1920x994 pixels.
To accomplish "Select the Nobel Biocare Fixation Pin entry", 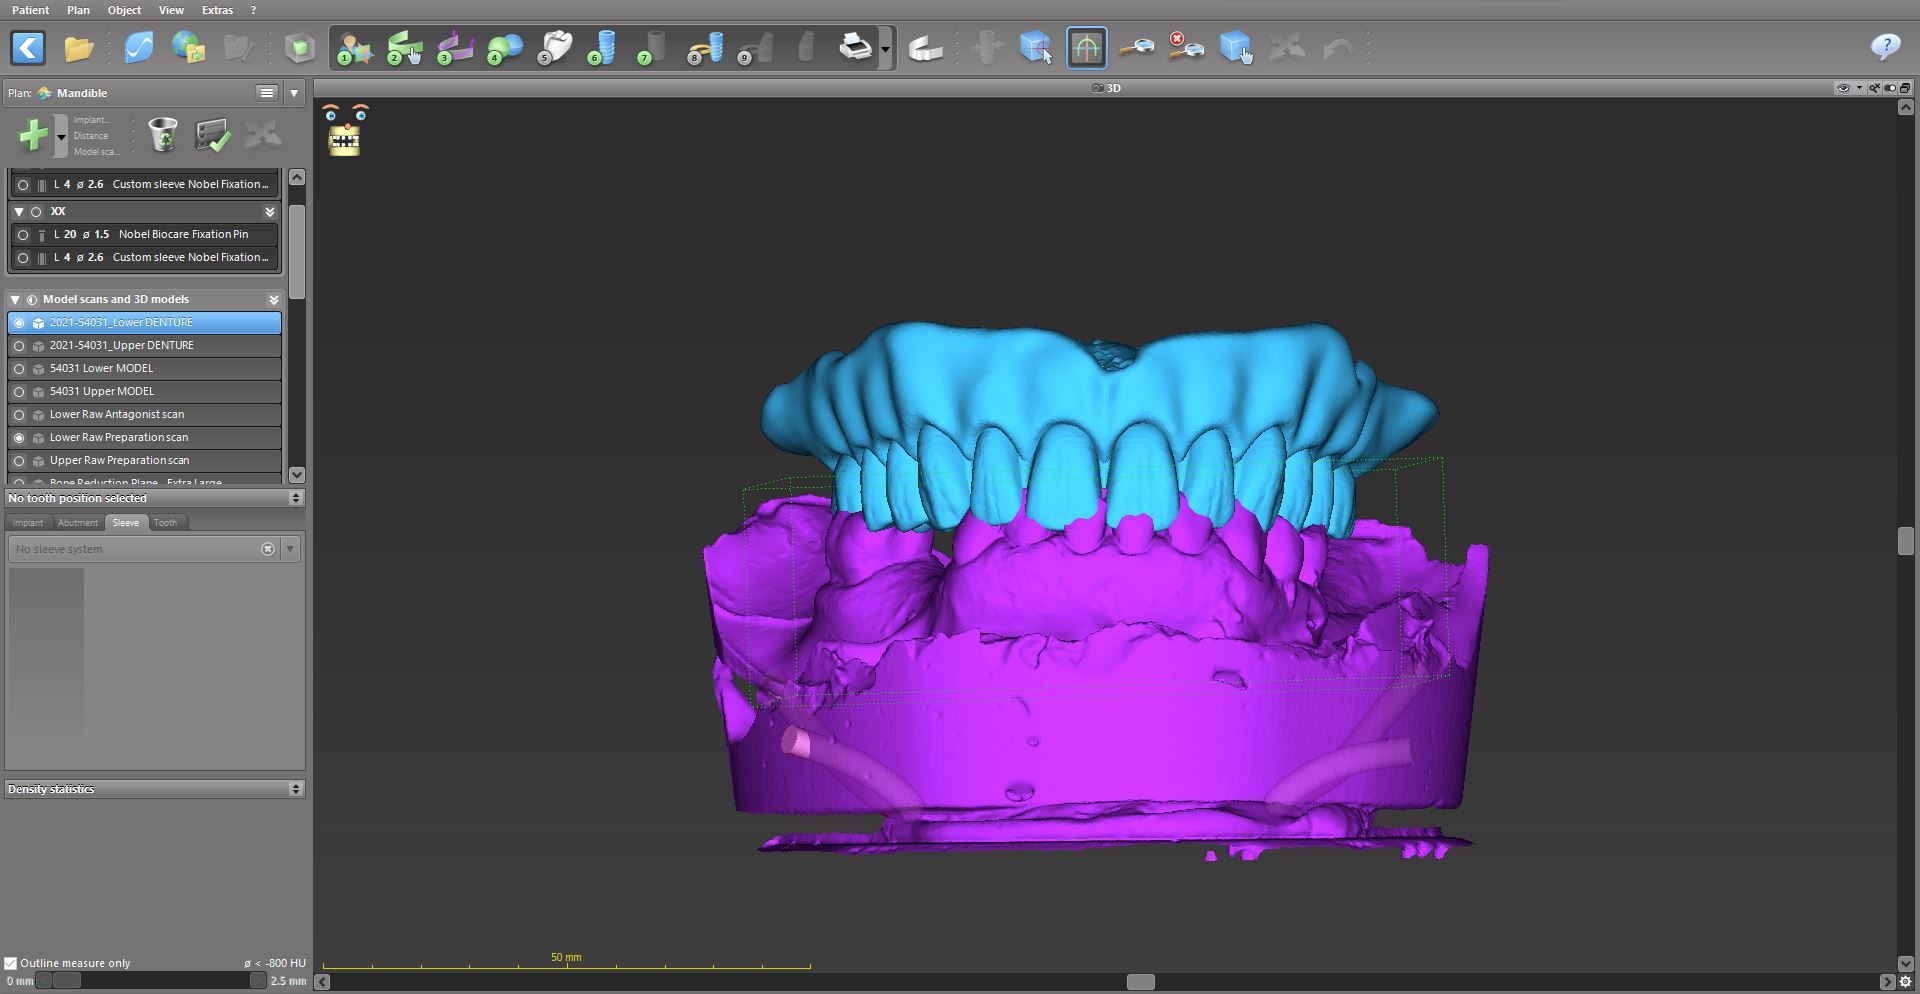I will [x=183, y=234].
